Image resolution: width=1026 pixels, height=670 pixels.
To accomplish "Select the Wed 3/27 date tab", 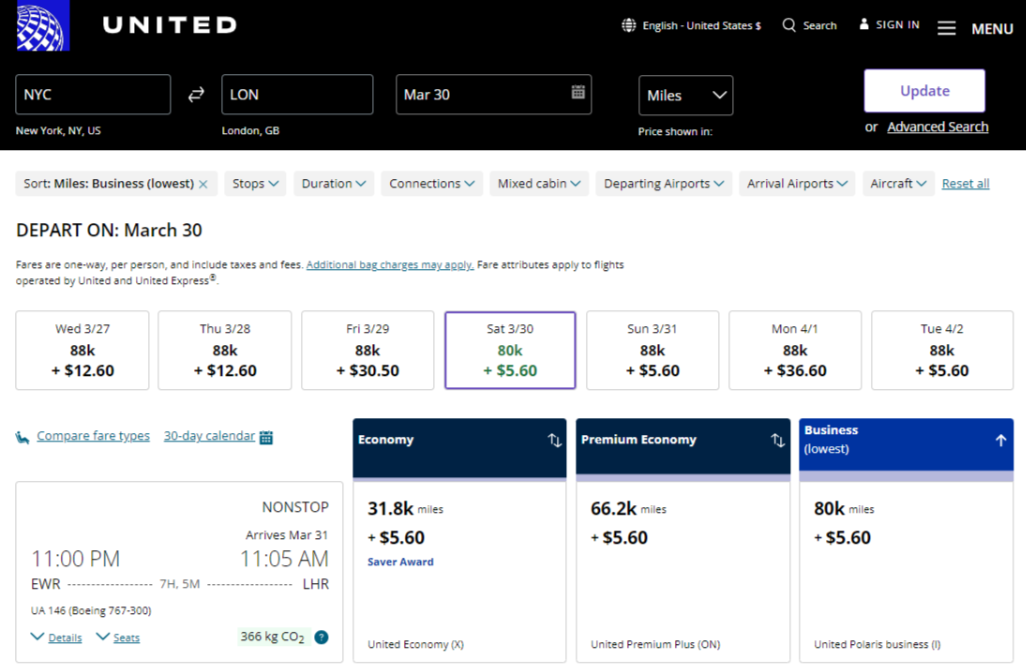I will pyautogui.click(x=82, y=350).
